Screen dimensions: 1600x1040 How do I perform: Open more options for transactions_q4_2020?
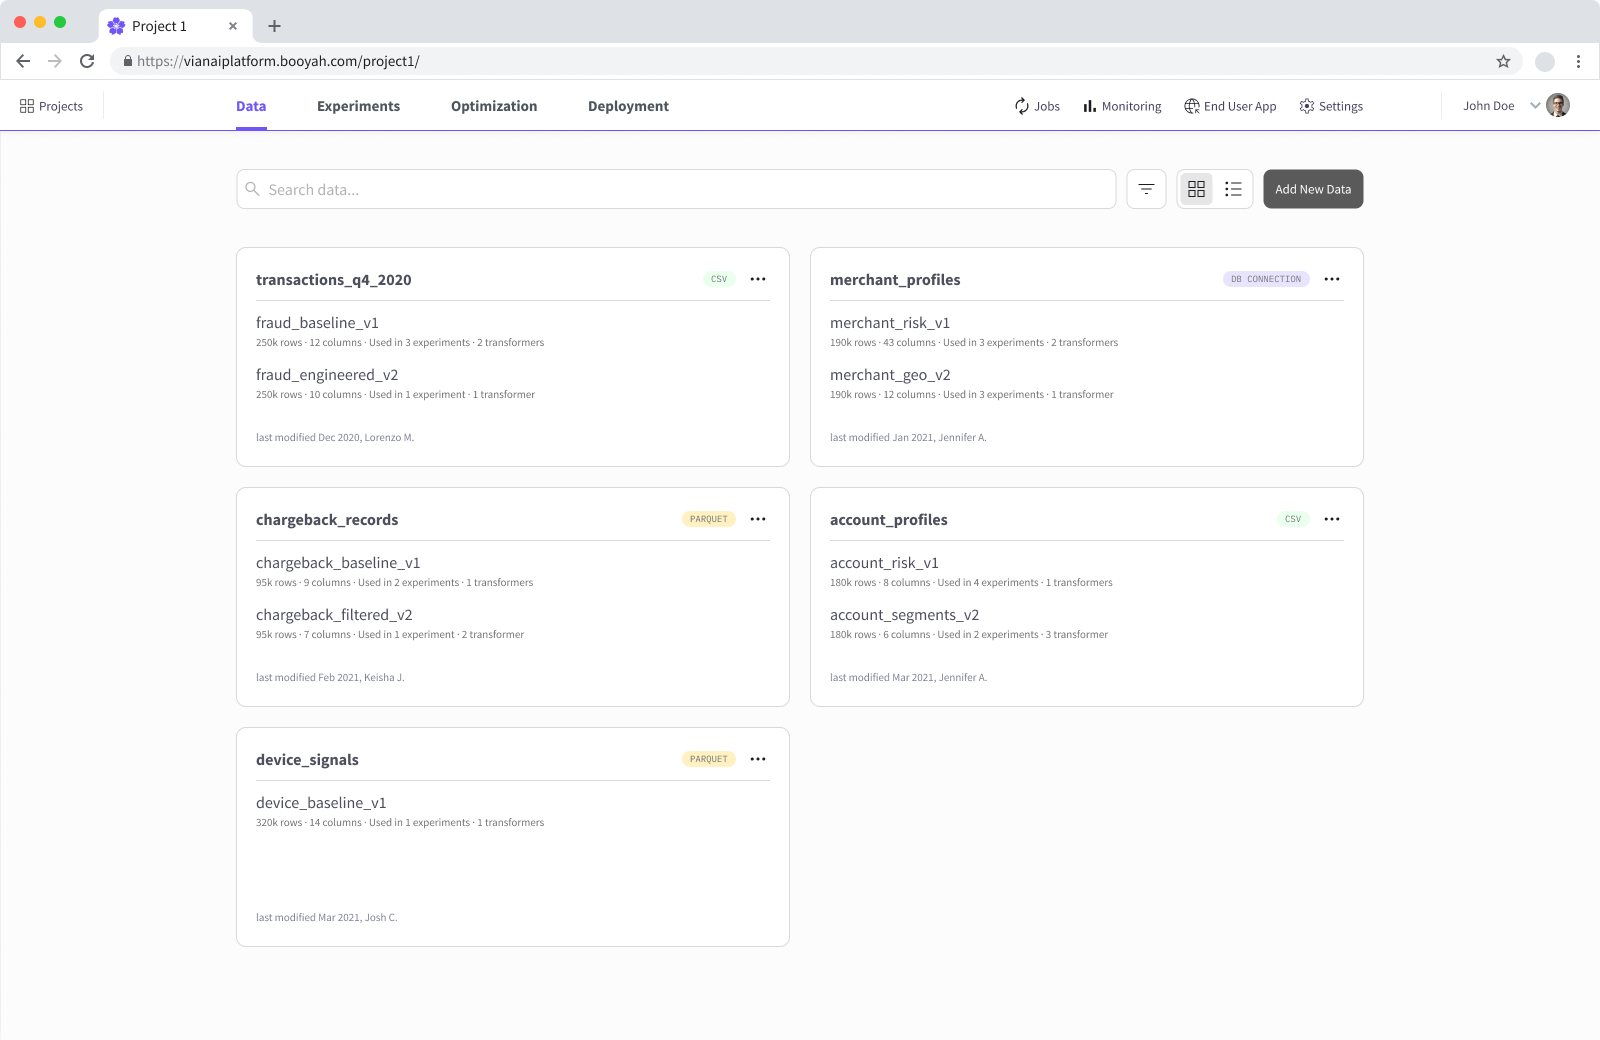click(x=758, y=279)
